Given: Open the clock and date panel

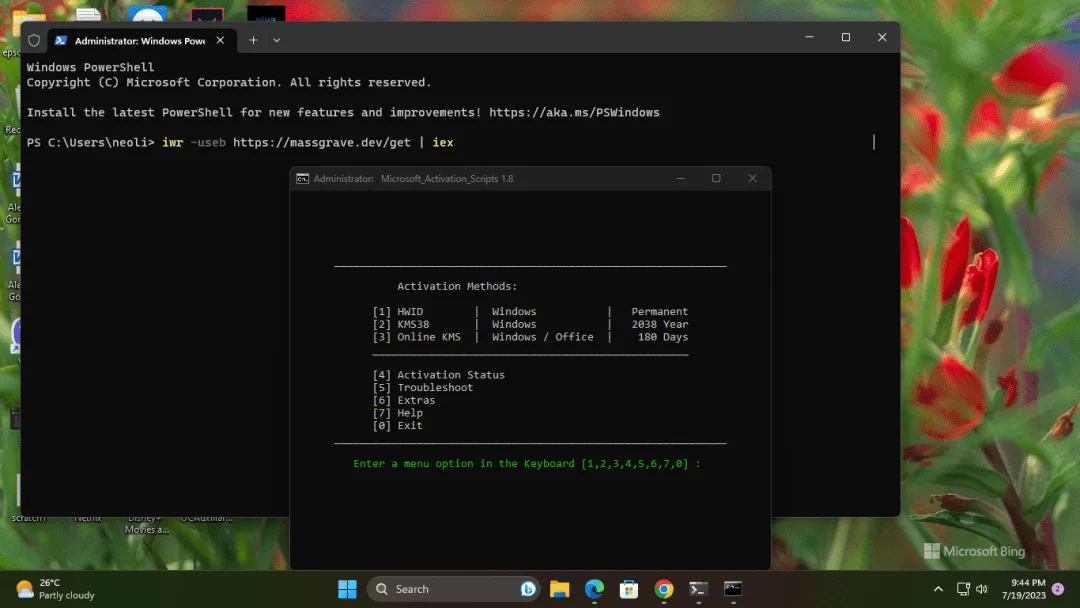Looking at the screenshot, I should 1024,589.
